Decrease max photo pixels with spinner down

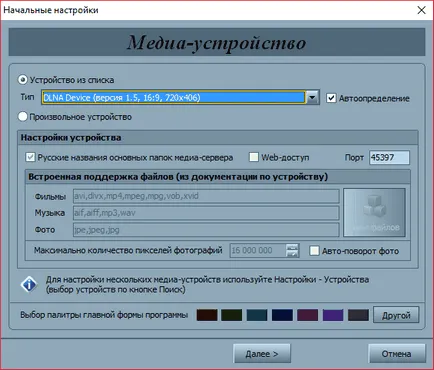pos(292,254)
